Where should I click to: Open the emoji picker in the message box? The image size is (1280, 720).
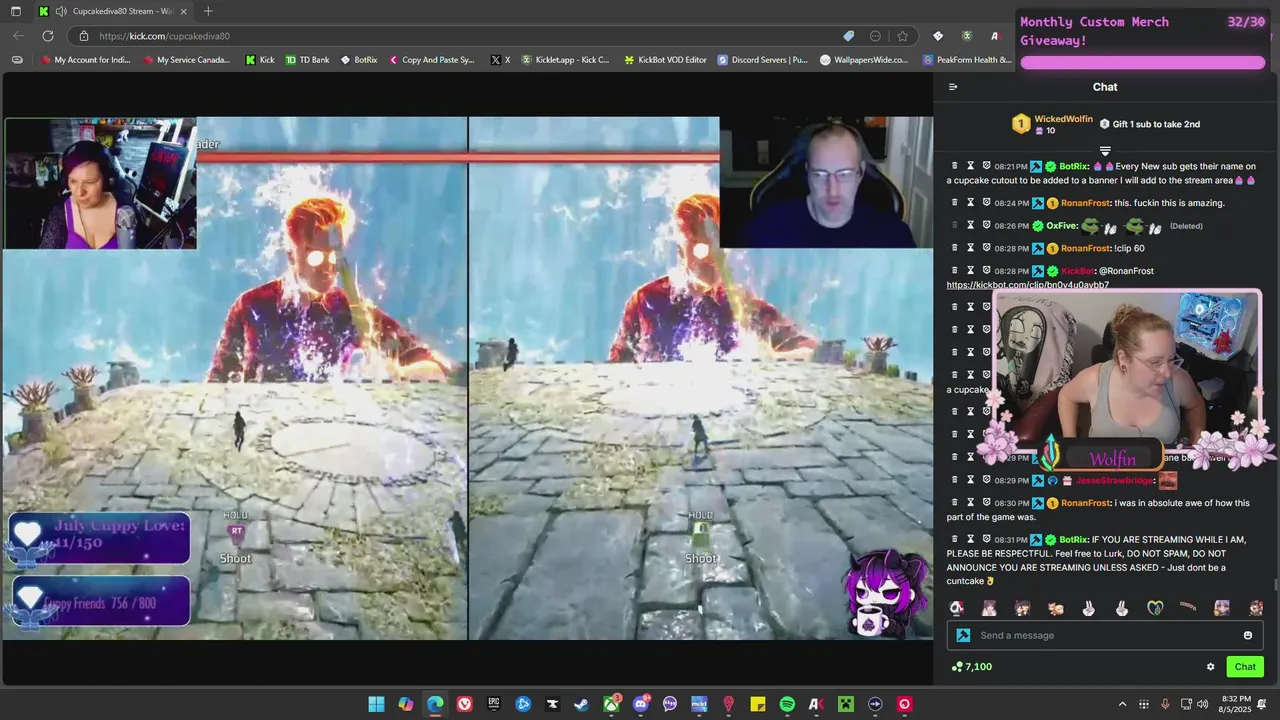pyautogui.click(x=1247, y=635)
